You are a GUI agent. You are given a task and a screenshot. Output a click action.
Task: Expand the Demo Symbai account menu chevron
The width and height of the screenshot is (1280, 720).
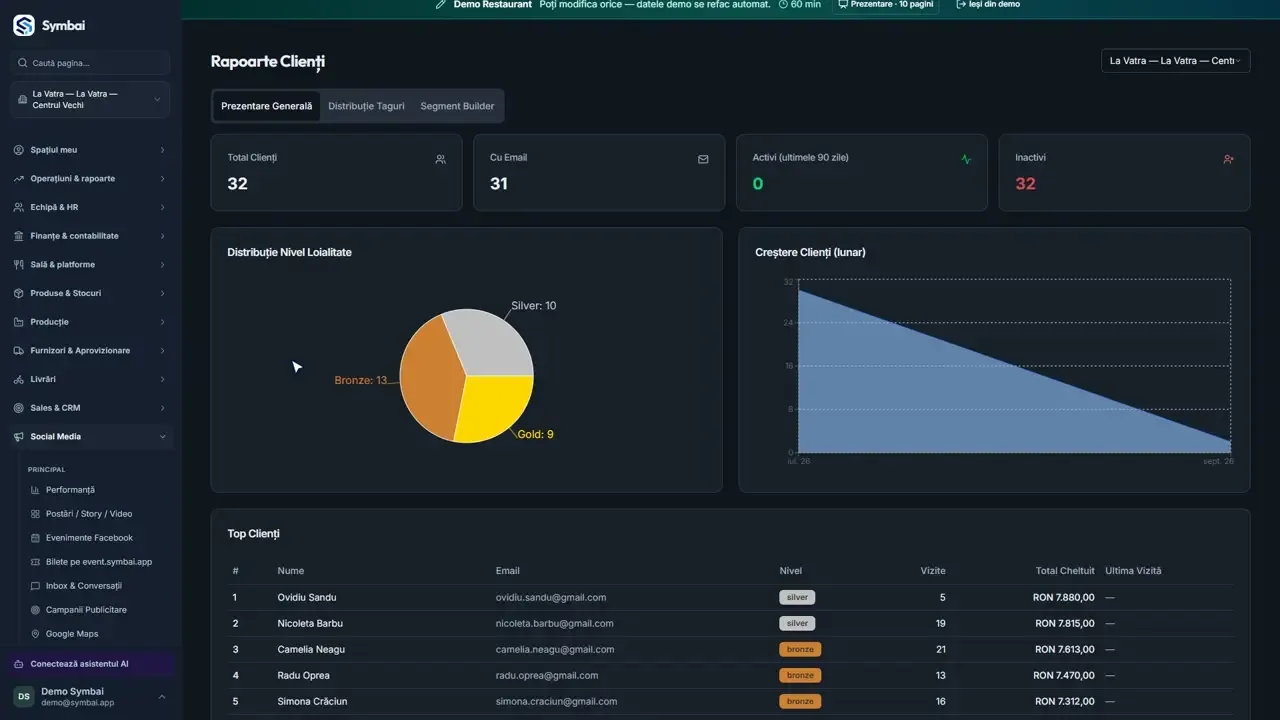click(x=162, y=697)
